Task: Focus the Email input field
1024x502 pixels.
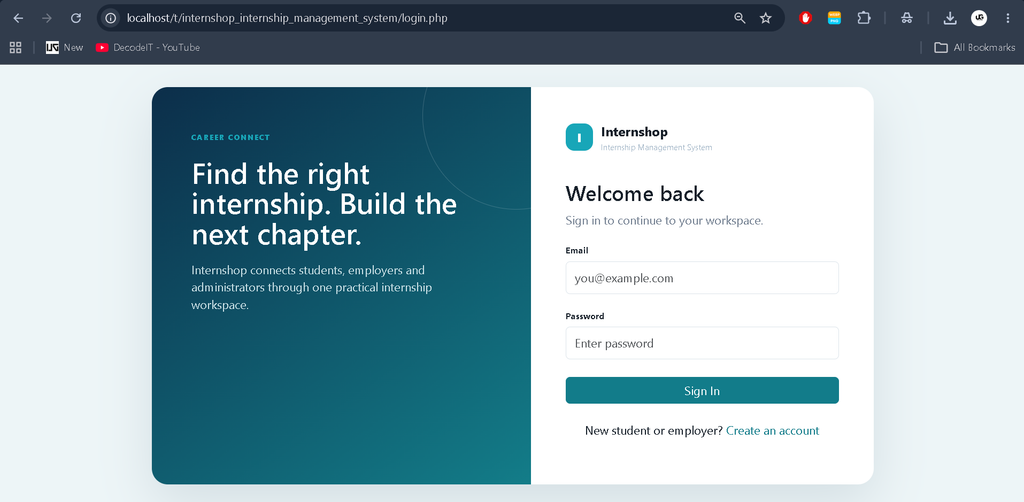Action: tap(702, 278)
